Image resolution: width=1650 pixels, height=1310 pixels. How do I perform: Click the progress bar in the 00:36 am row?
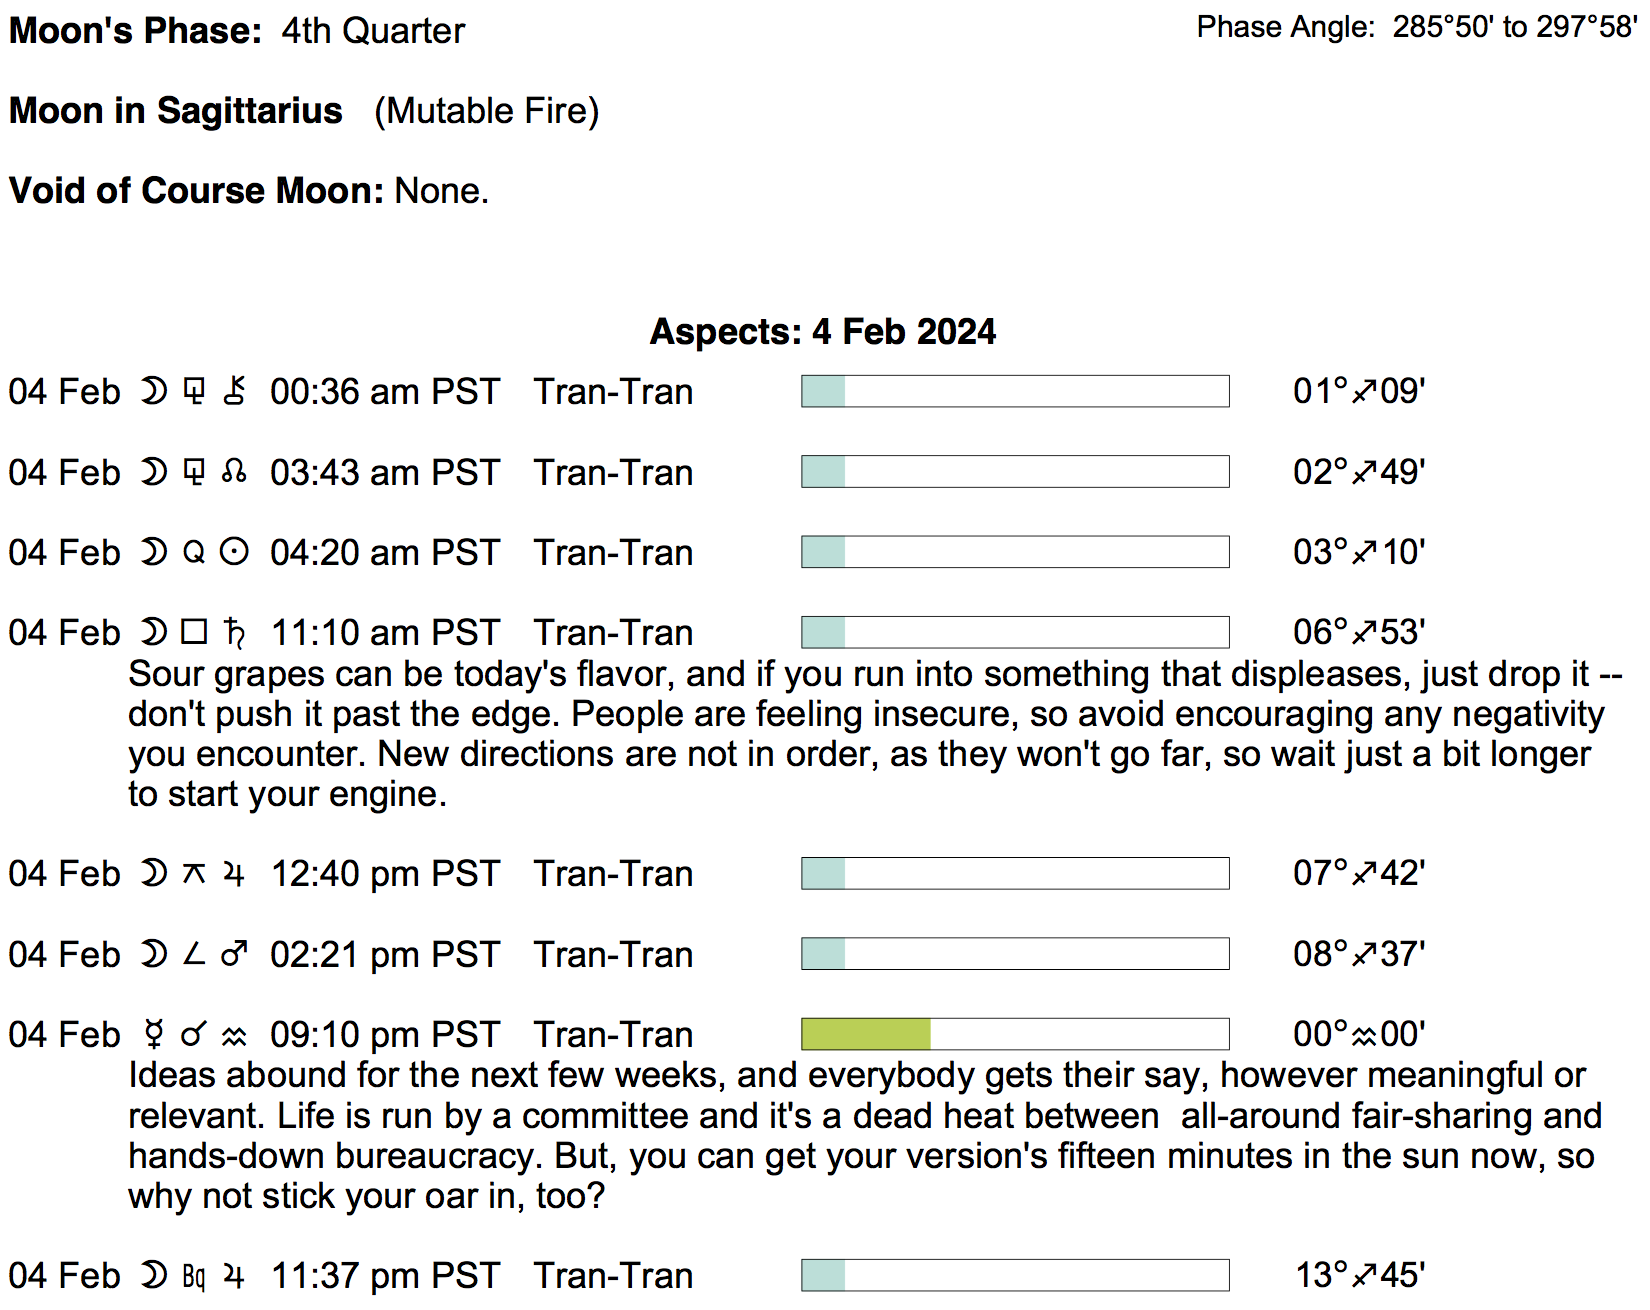(1015, 391)
